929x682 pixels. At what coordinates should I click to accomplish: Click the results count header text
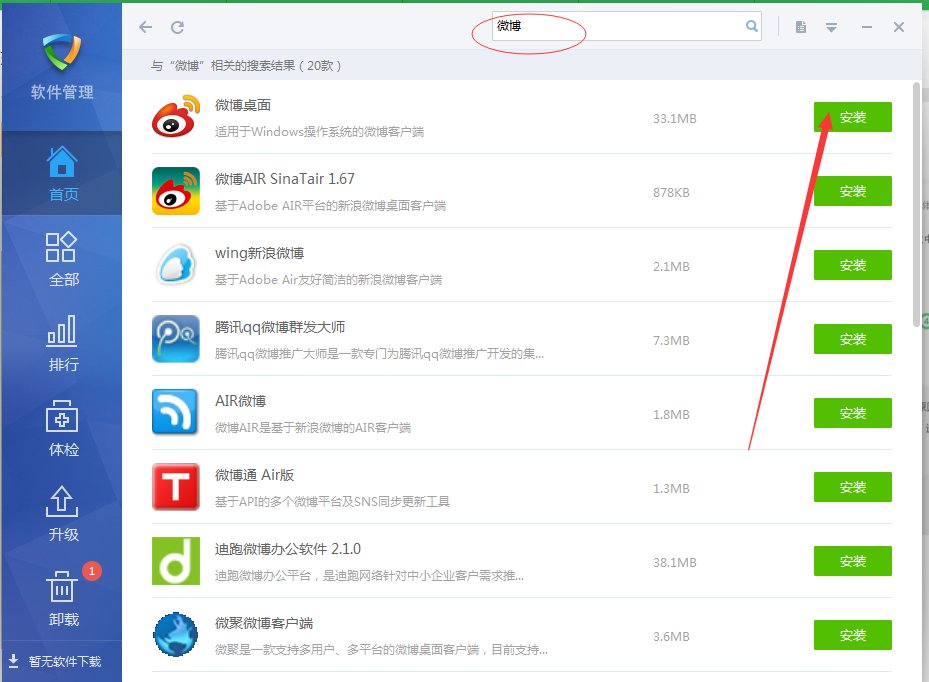(246, 66)
